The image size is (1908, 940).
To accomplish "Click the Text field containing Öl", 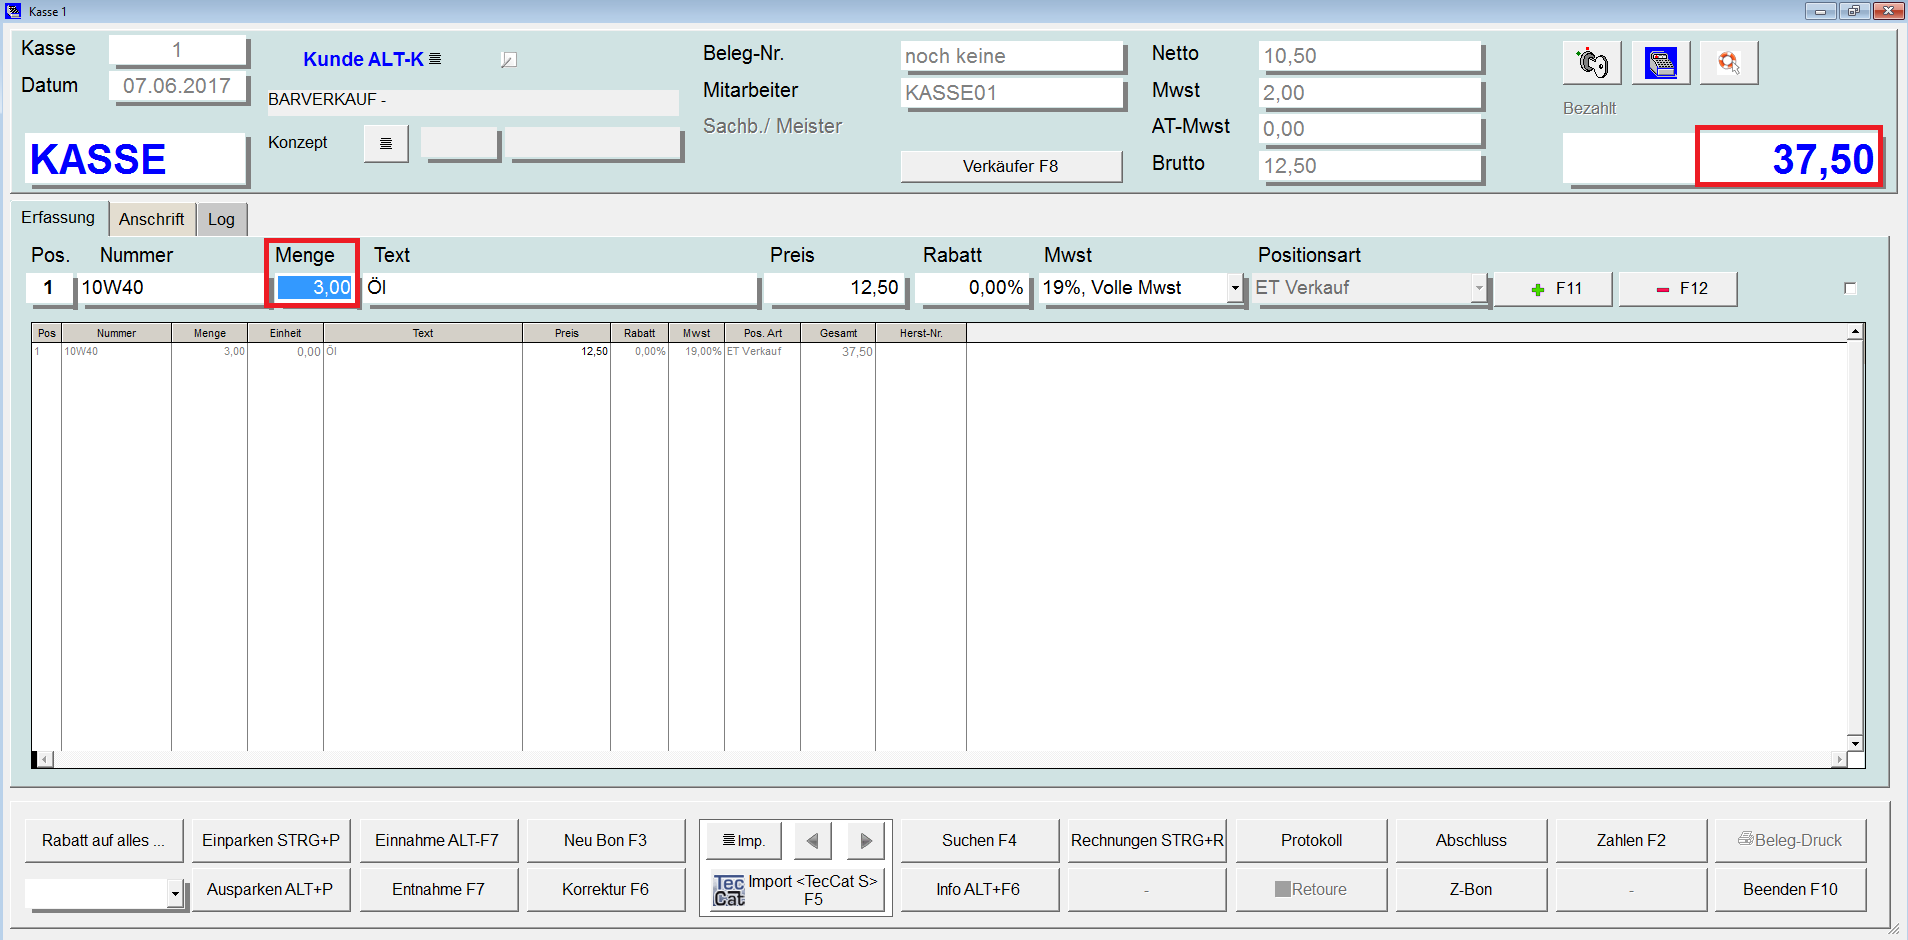I will coord(561,288).
